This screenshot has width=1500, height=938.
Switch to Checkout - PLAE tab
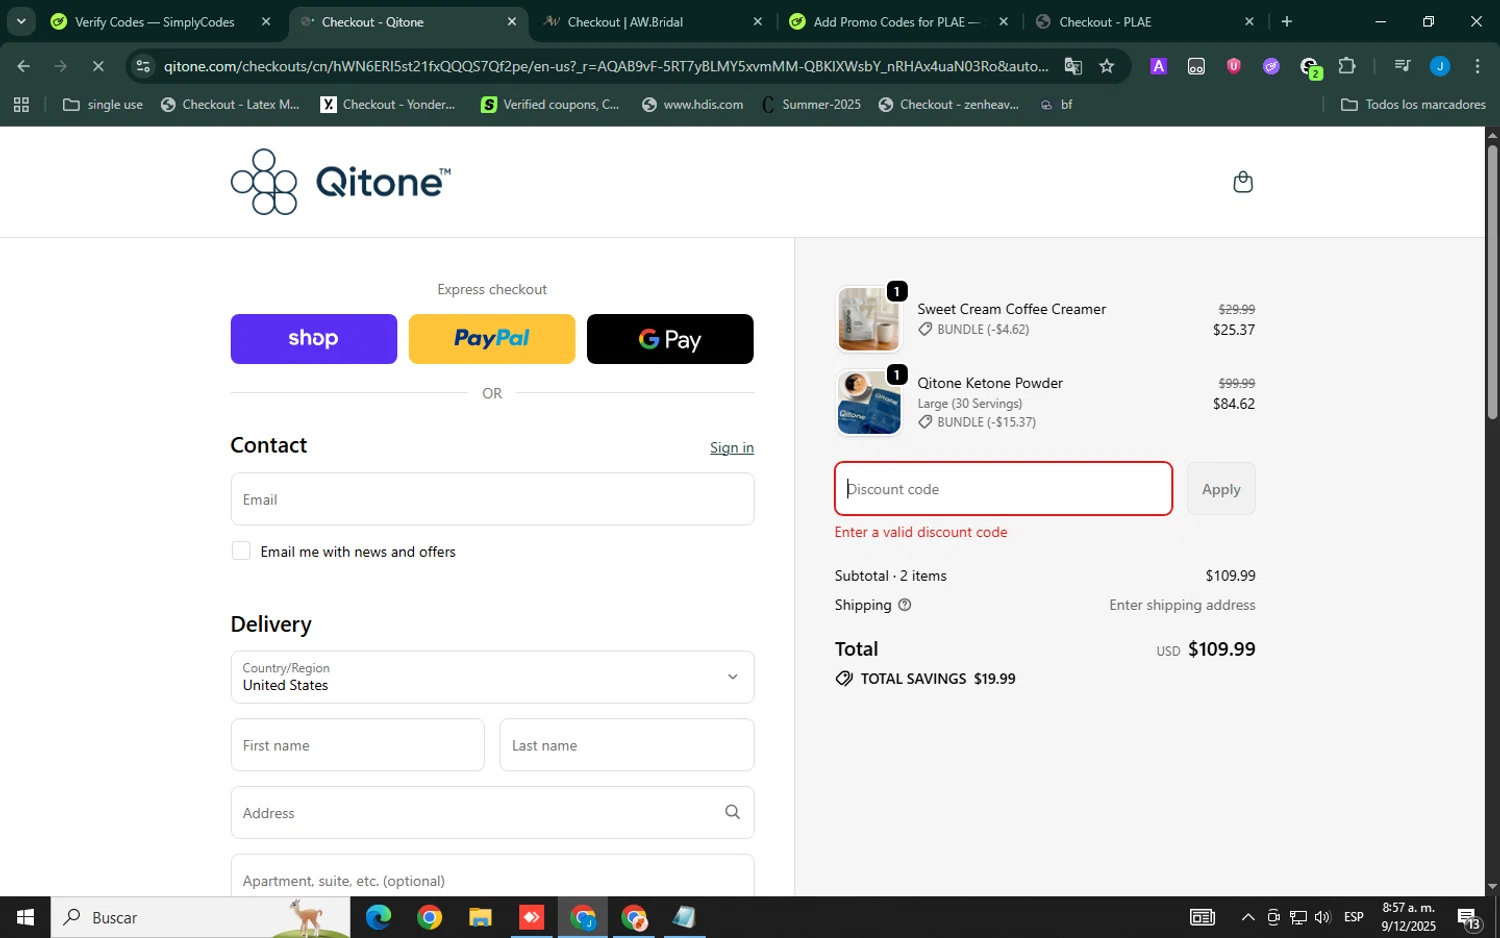click(1144, 21)
